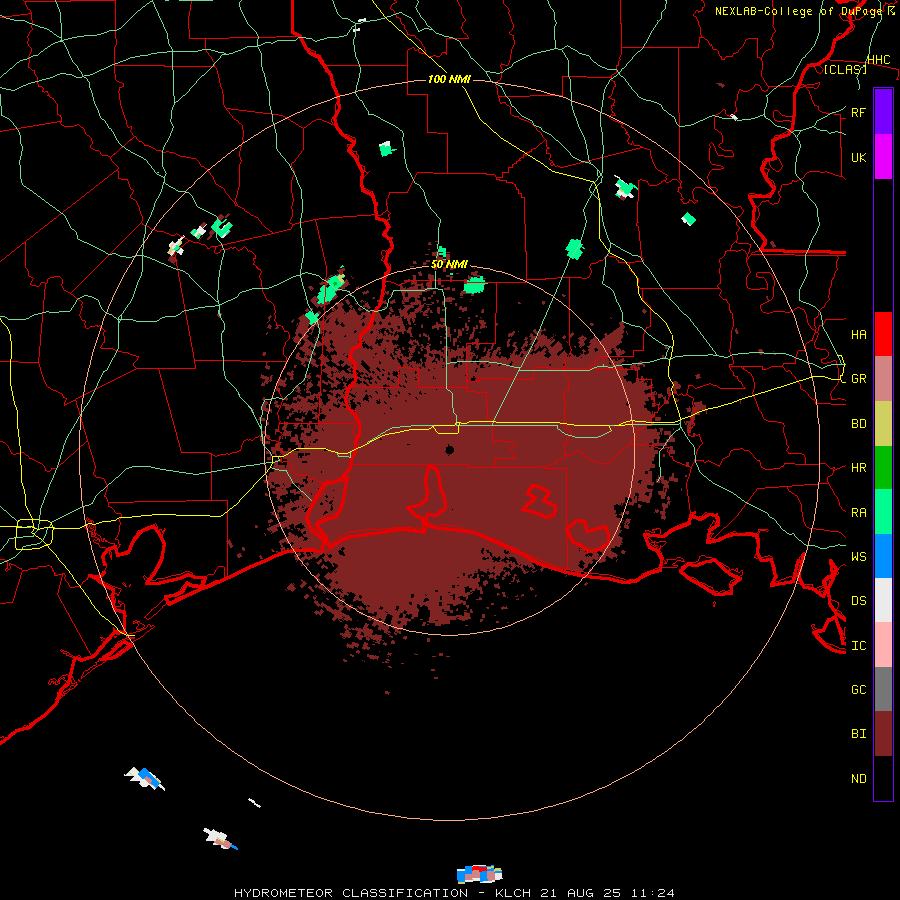Click the DS legend label
Viewport: 900px width, 900px height.
pyautogui.click(x=858, y=601)
